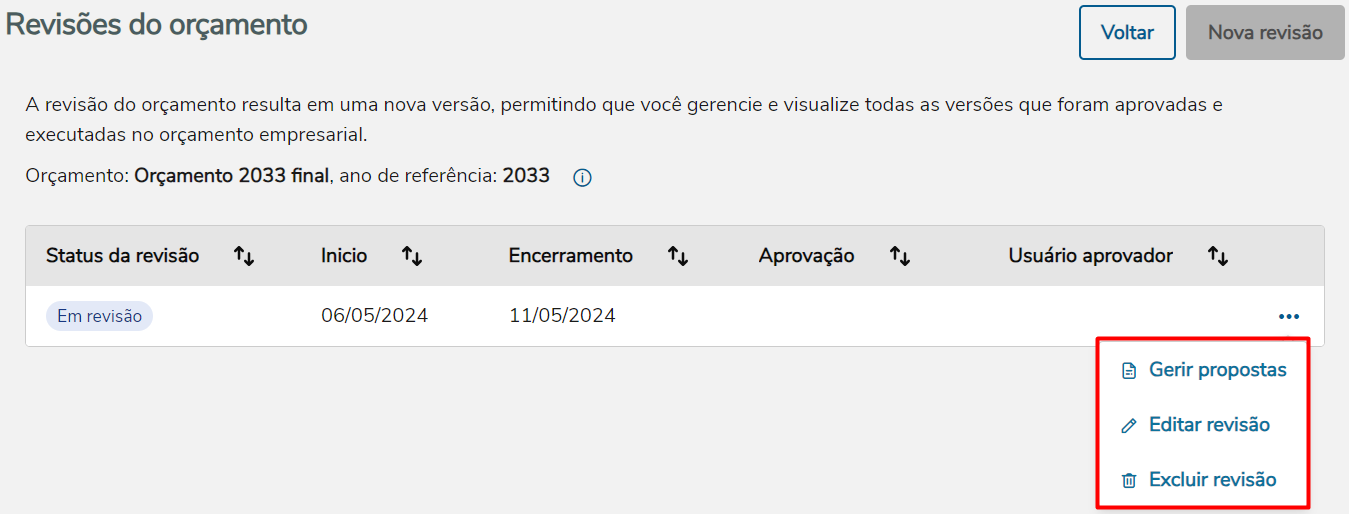1349x514 pixels.
Task: Sort by Status da revisão using arrows icon
Action: click(244, 256)
